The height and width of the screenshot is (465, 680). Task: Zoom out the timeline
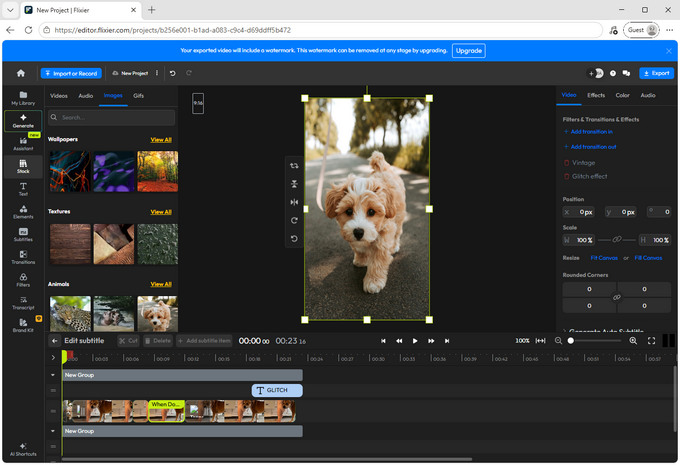[x=558, y=341]
